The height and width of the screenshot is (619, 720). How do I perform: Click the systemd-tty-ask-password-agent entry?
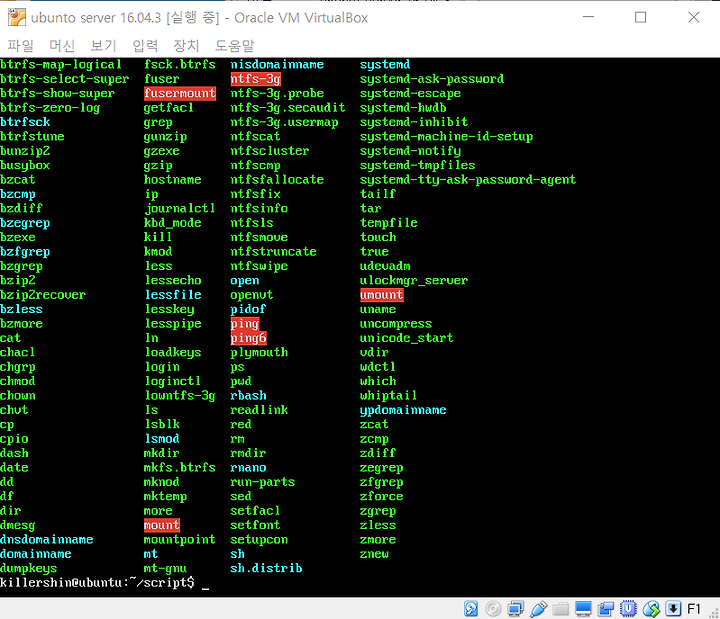[x=467, y=180]
